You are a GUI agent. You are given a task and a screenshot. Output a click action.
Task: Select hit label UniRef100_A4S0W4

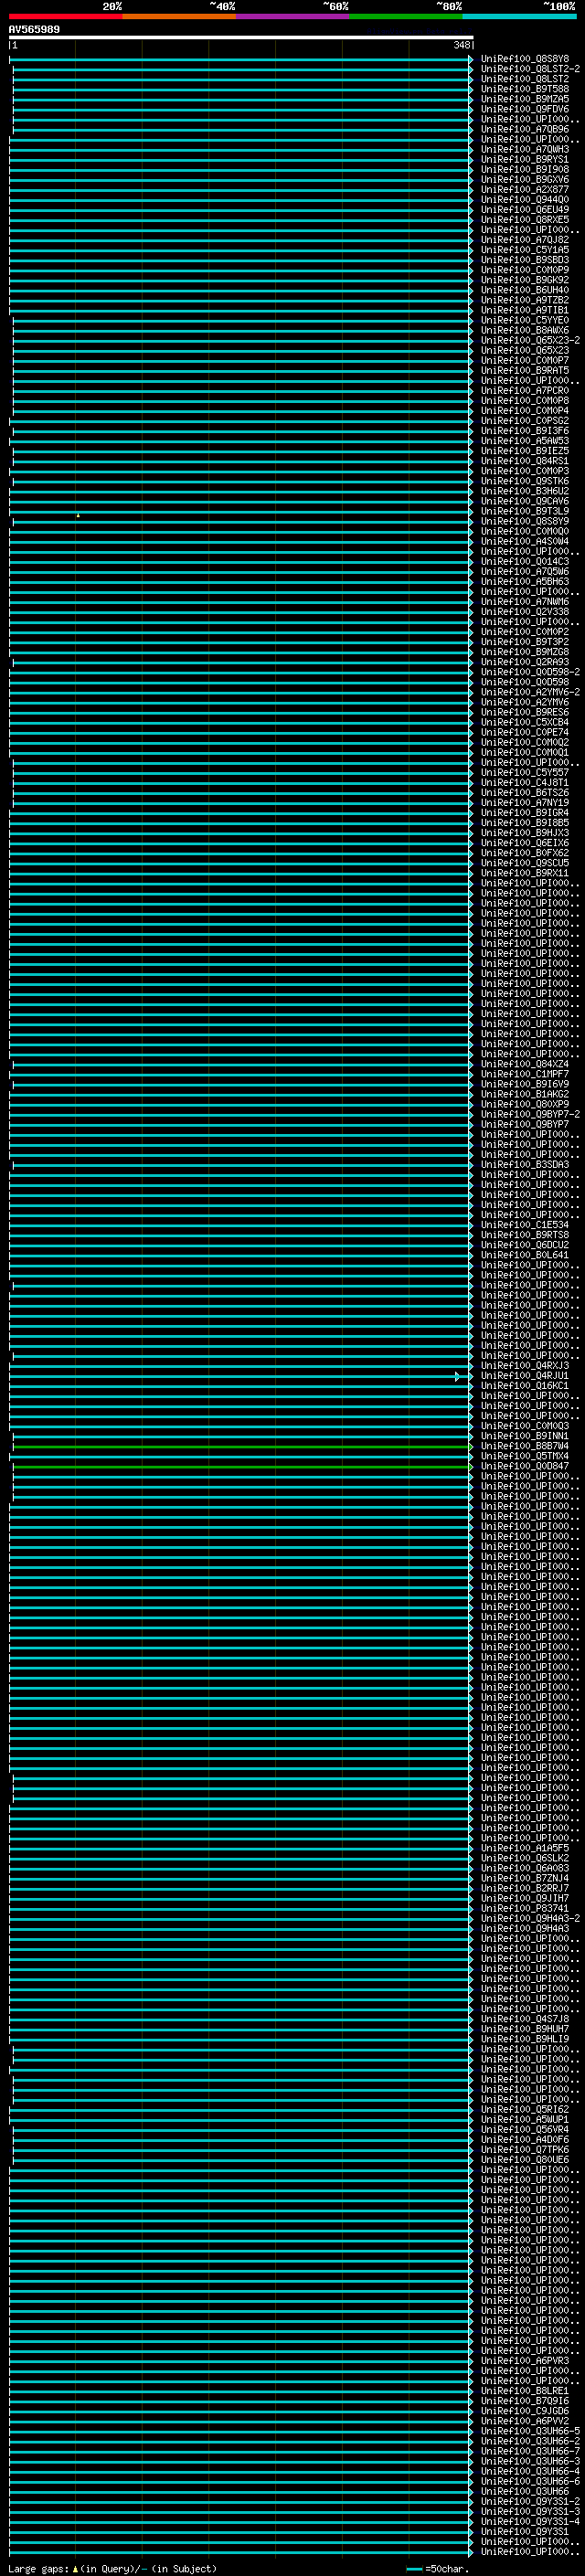[x=525, y=541]
